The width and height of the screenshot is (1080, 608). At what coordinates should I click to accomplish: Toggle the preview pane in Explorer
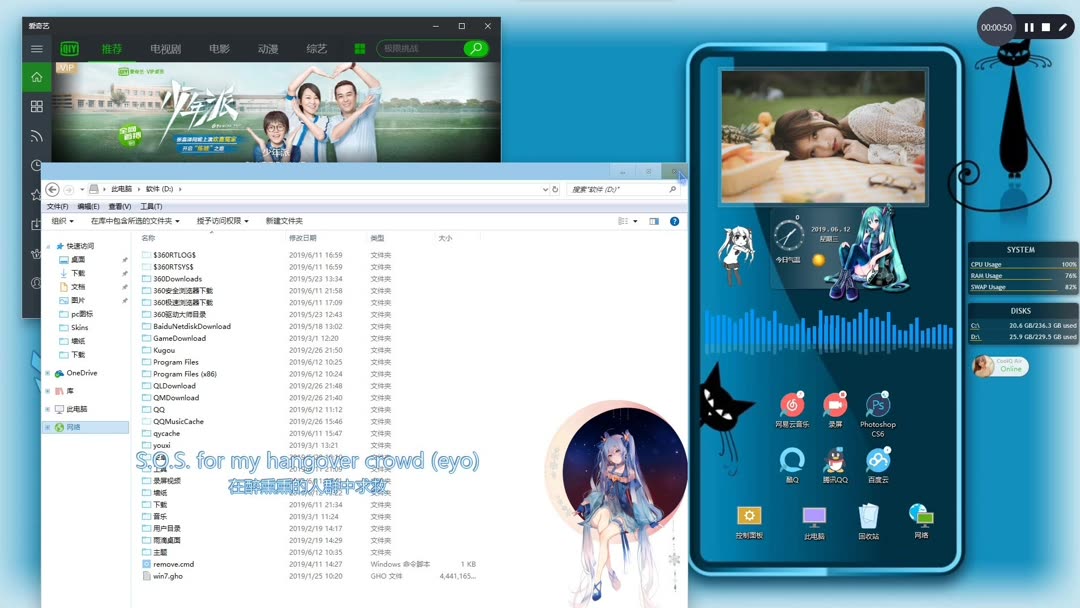click(653, 221)
